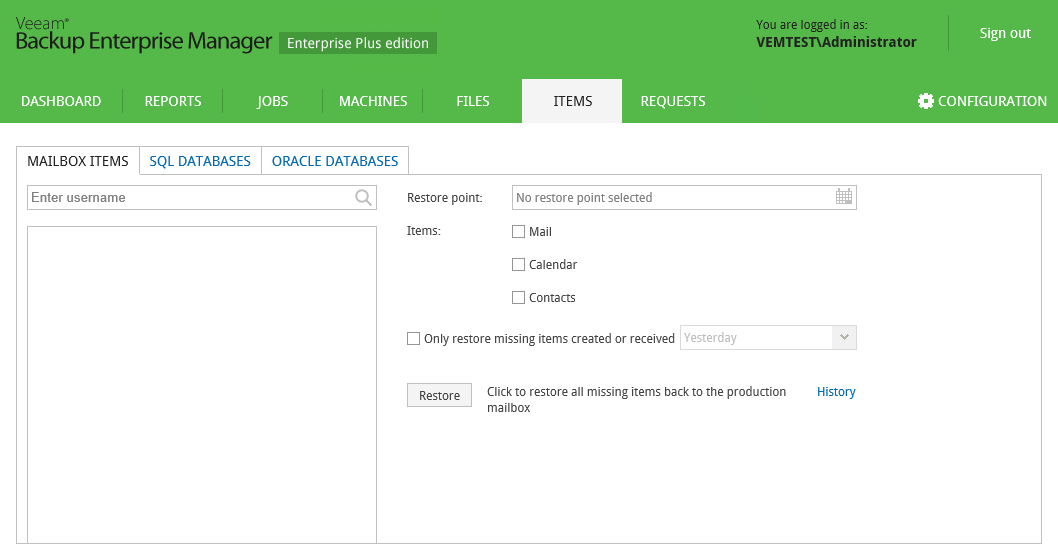Switch to the Reports tab
This screenshot has height=553, width=1058.
point(173,101)
